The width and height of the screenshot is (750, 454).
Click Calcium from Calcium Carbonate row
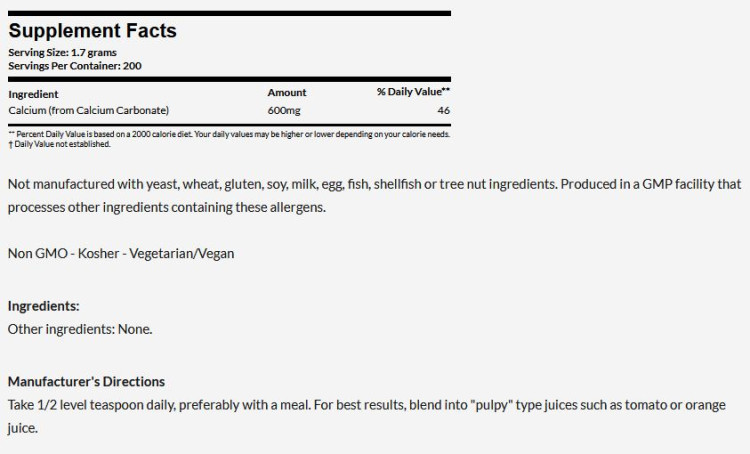(88, 110)
